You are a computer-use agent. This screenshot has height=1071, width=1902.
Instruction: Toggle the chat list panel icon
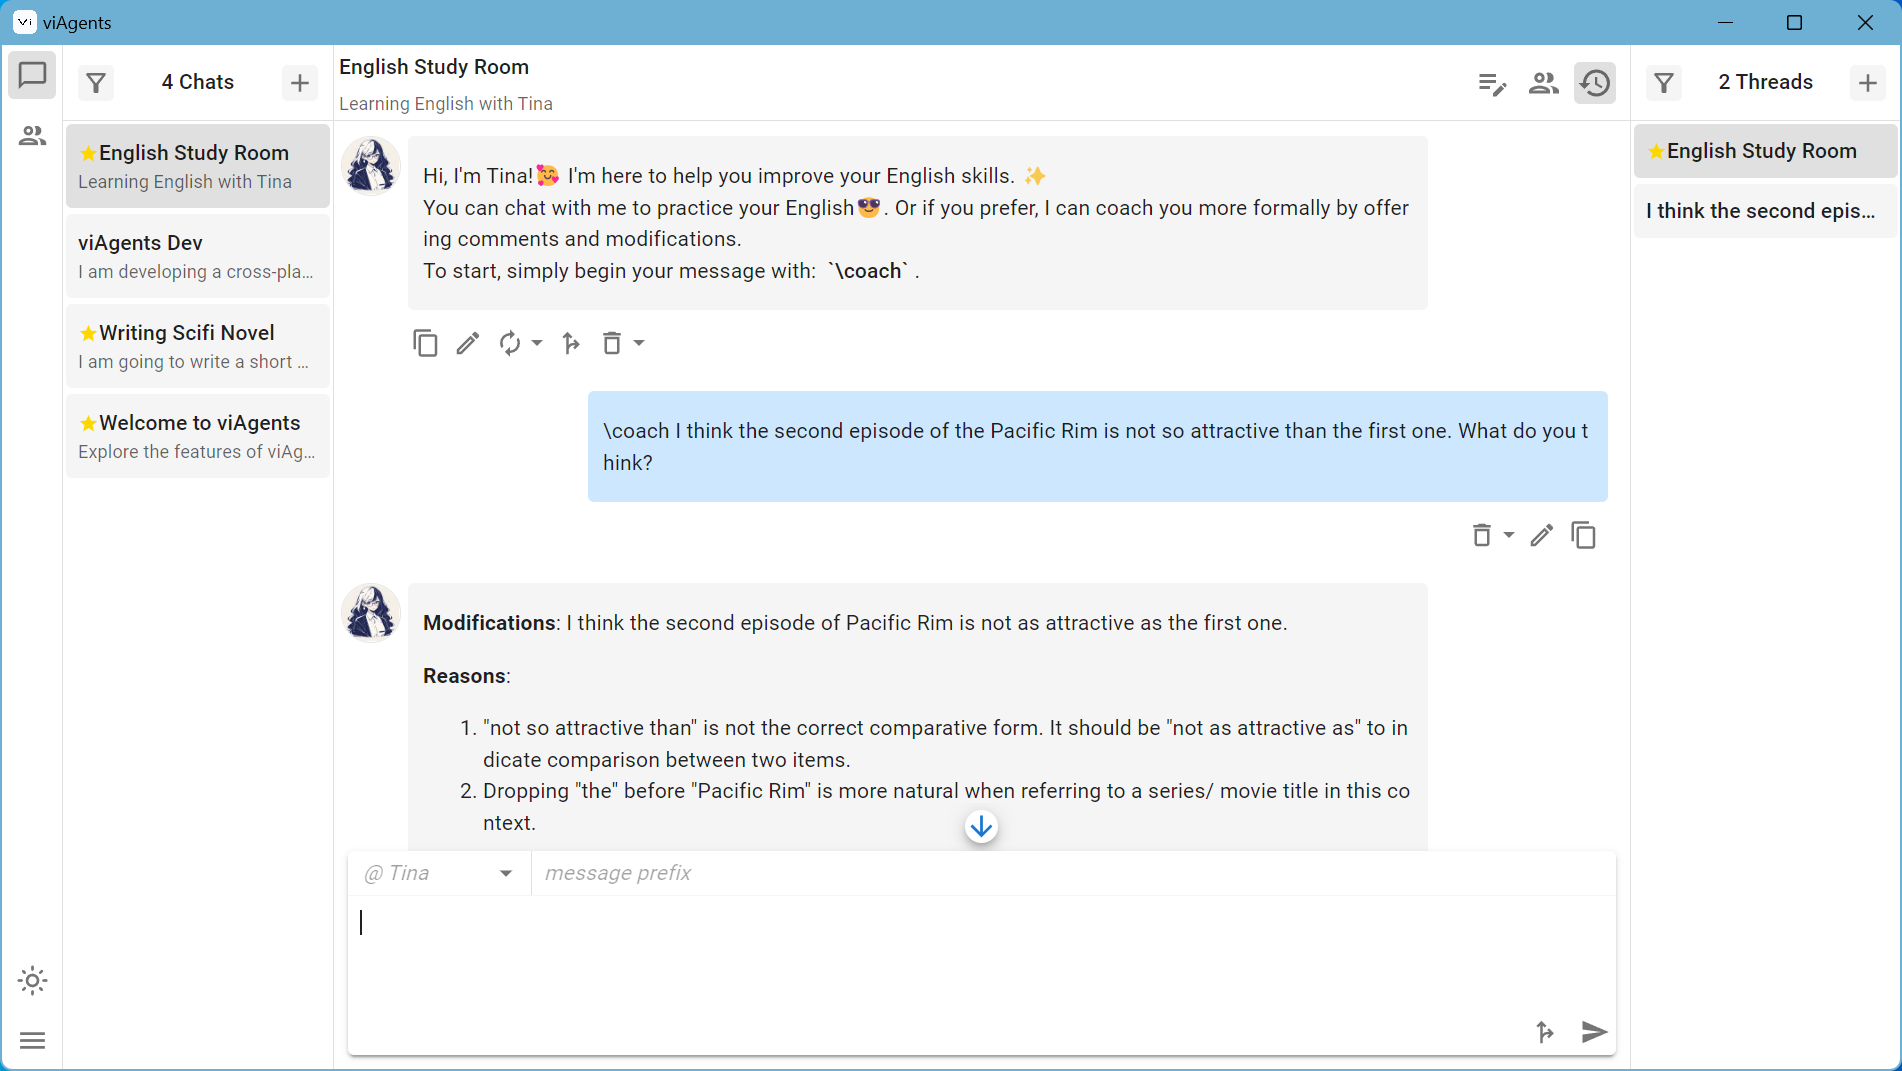(x=32, y=76)
